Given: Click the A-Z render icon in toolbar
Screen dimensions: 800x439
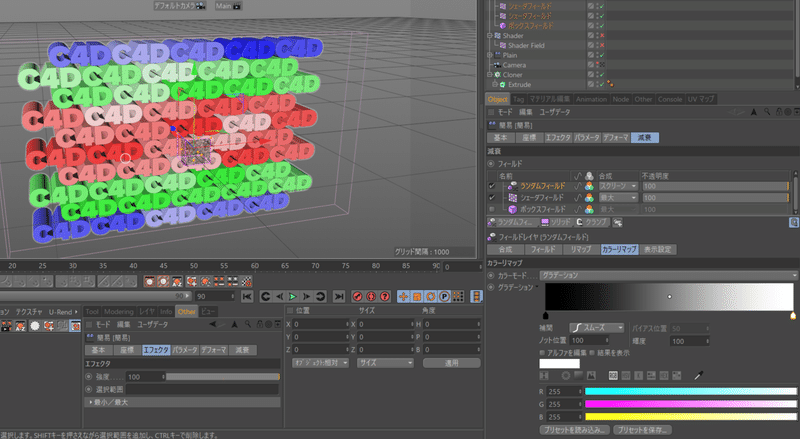Looking at the screenshot, I should (x=177, y=281).
